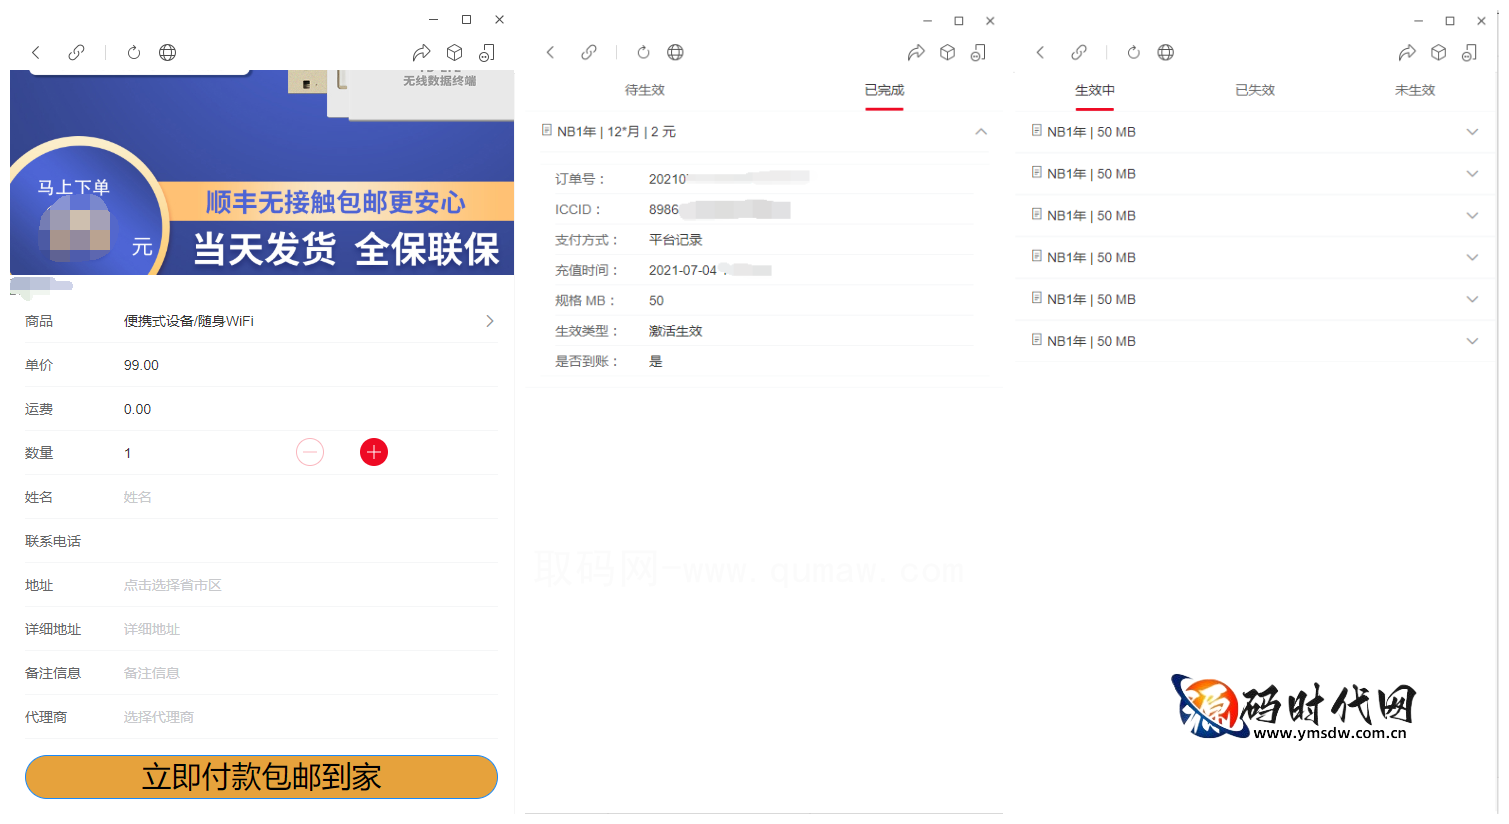Decrease quantity with the minus button
Screen dimensions: 1509x824
click(x=310, y=452)
